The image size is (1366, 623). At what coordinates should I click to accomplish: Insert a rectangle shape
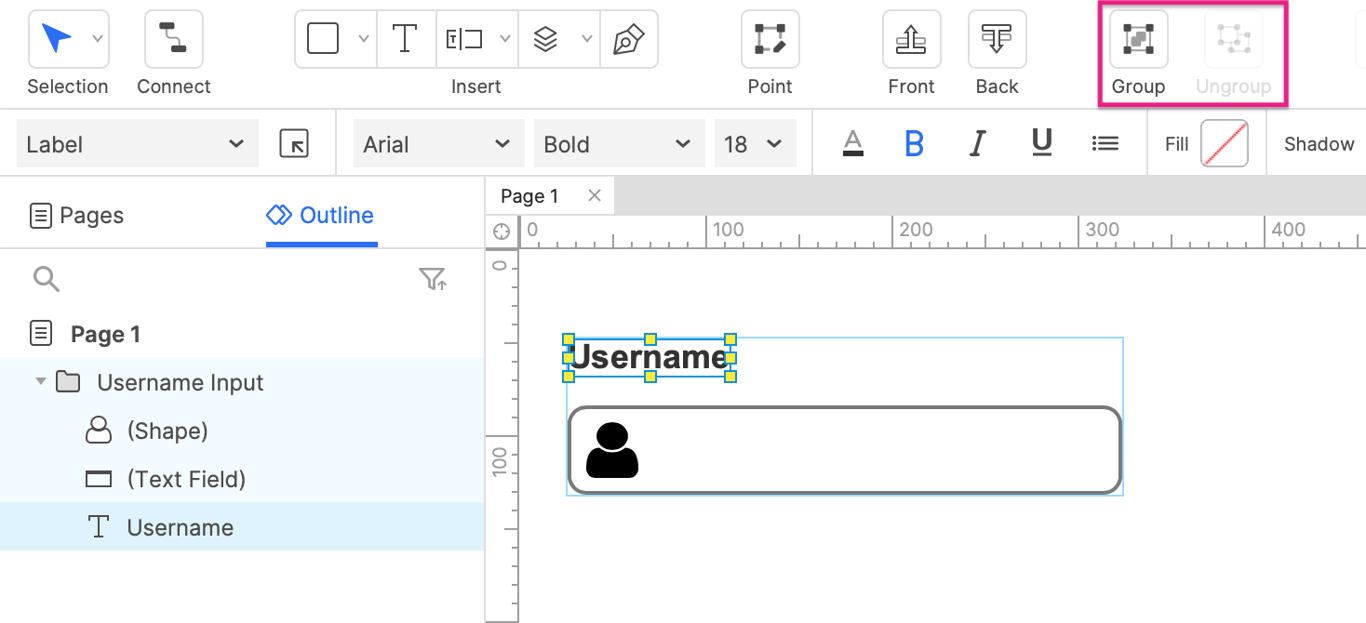[322, 39]
